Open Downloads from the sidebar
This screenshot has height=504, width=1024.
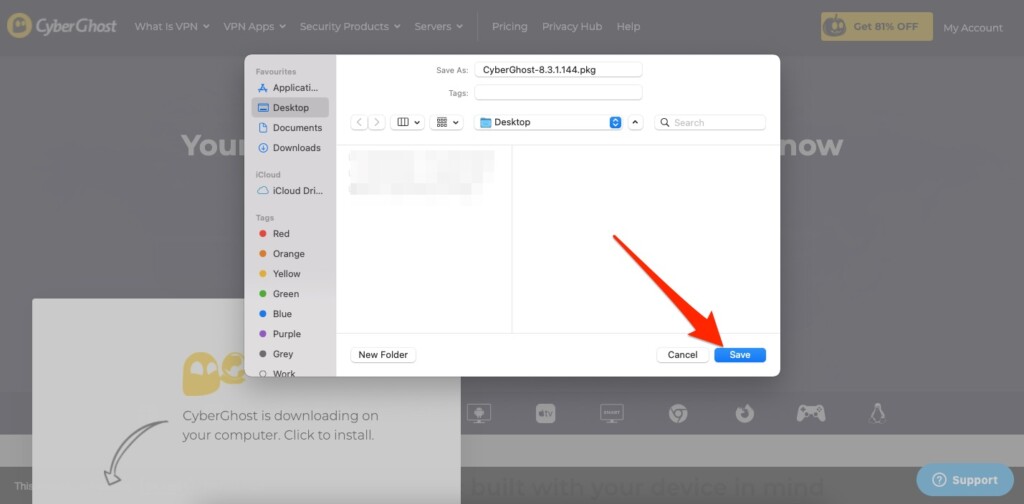click(x=290, y=148)
